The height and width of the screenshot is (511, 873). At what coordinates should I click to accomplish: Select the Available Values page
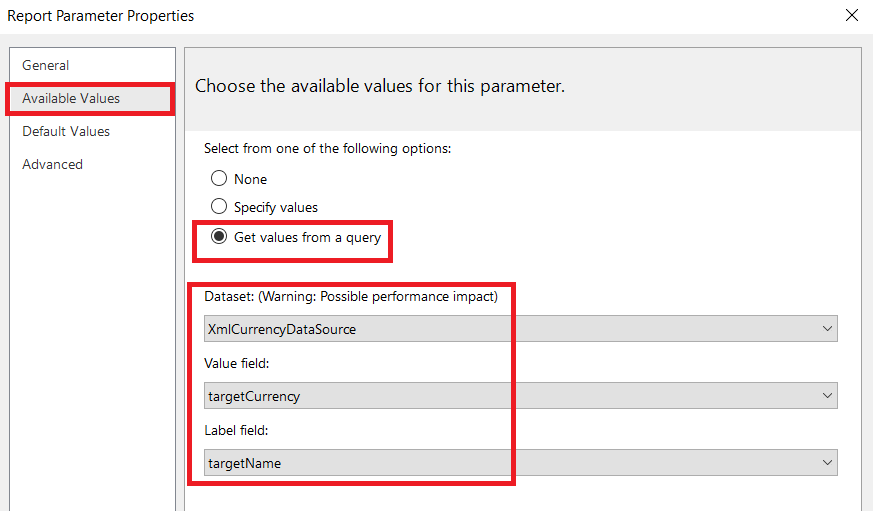tap(71, 98)
